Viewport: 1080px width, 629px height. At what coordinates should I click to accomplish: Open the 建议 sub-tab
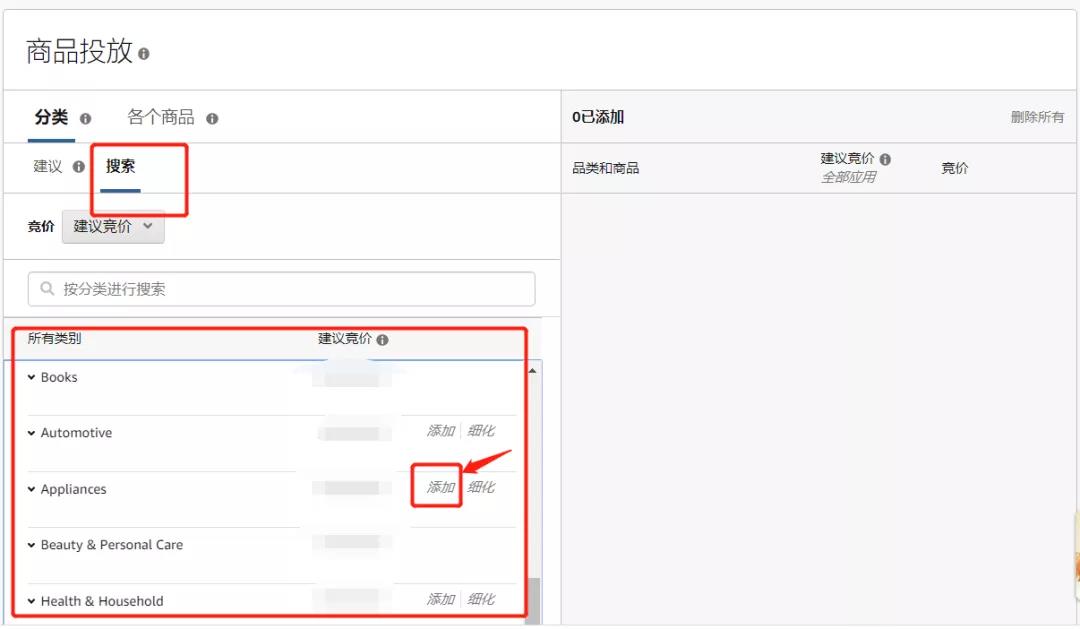tap(48, 167)
